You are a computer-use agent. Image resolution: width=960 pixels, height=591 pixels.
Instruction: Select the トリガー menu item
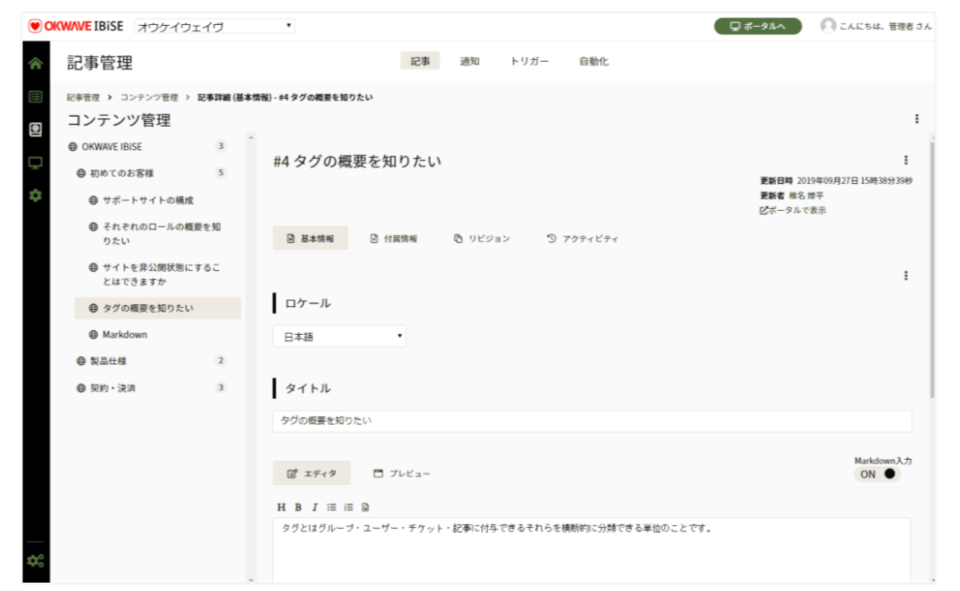529,62
